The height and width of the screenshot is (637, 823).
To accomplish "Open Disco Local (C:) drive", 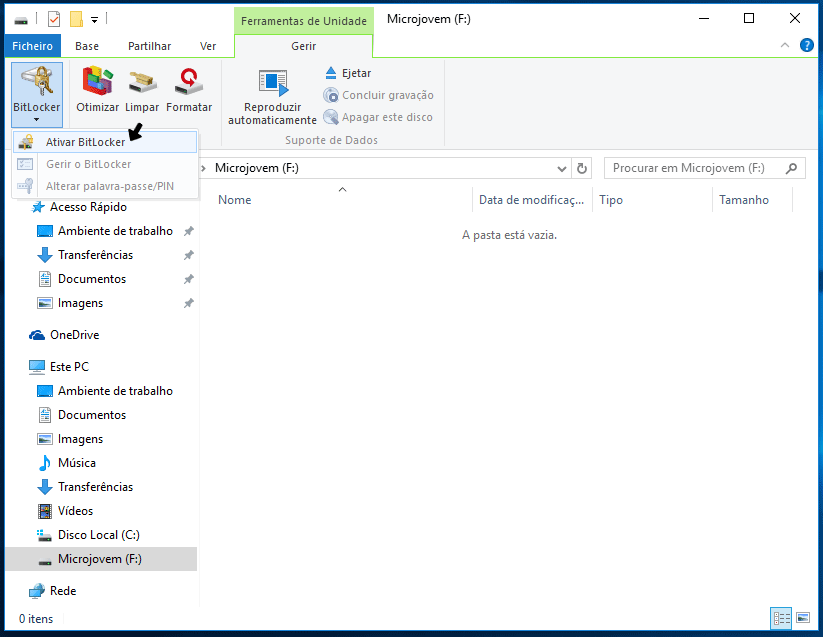I will (99, 535).
